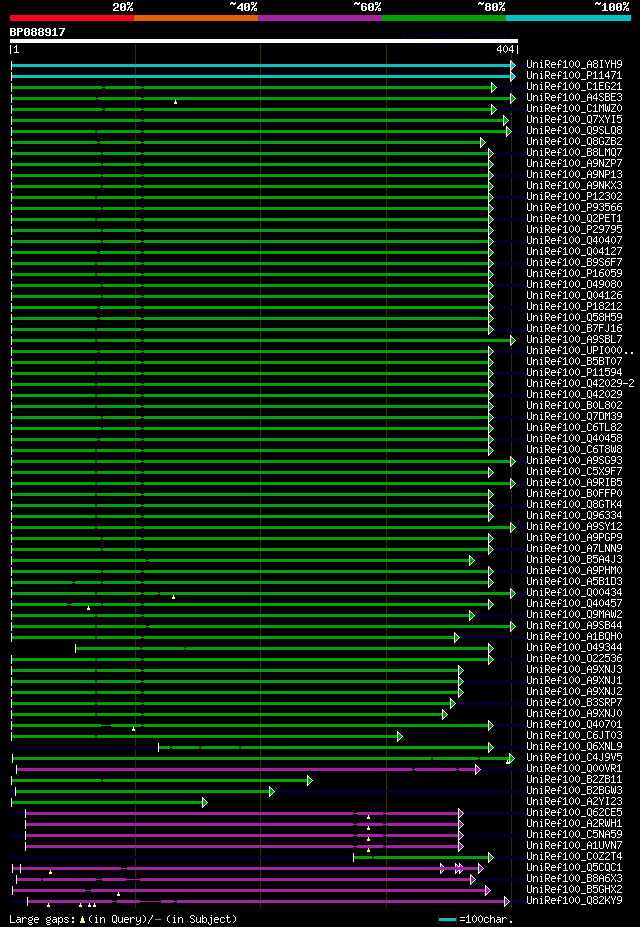Select the UniRef100_Q9MAW2 hit name
The width and height of the screenshot is (640, 927).
pos(574,614)
